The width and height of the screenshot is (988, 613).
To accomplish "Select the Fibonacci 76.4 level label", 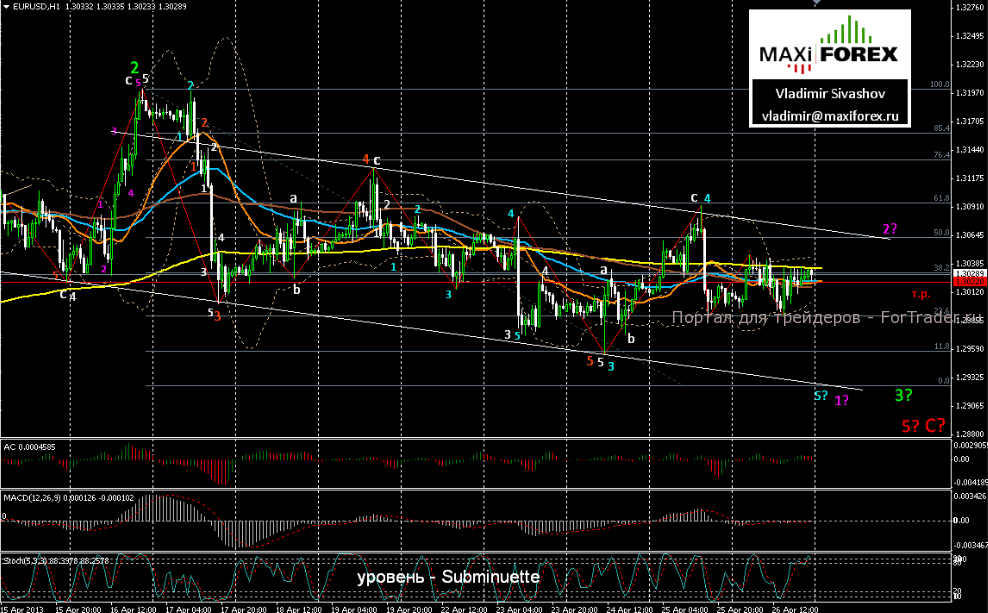I will (x=942, y=155).
